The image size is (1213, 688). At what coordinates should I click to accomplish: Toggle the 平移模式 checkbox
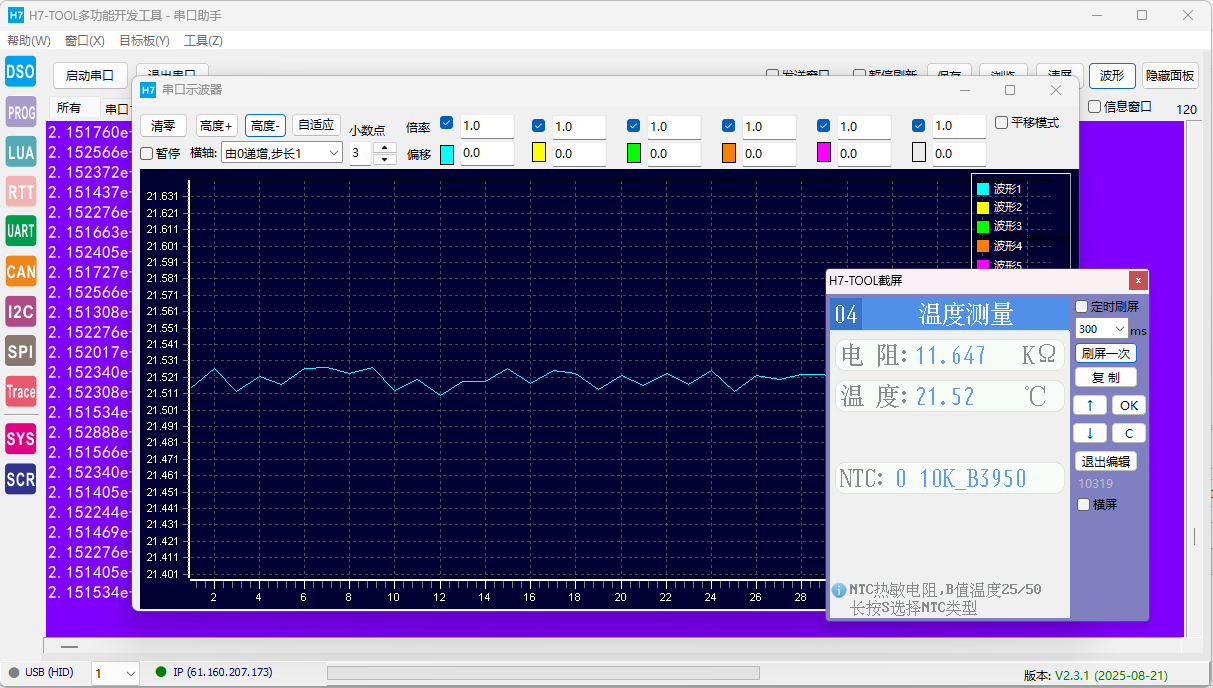(1002, 123)
